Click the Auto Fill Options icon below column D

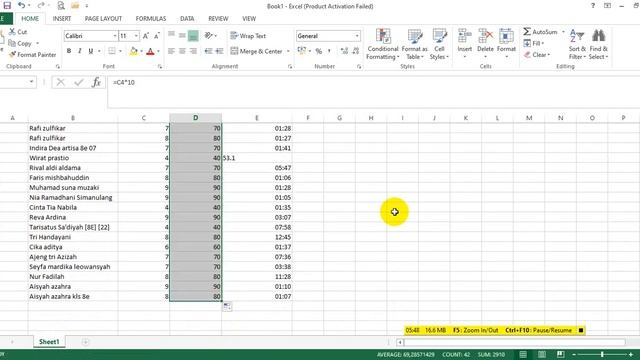pos(227,307)
